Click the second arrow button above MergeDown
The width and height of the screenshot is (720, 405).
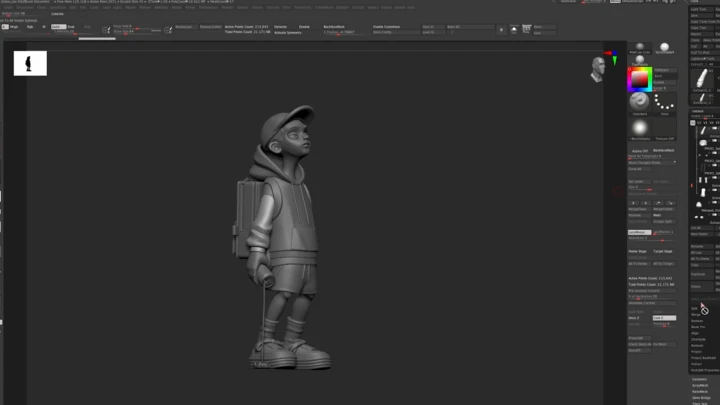click(646, 203)
